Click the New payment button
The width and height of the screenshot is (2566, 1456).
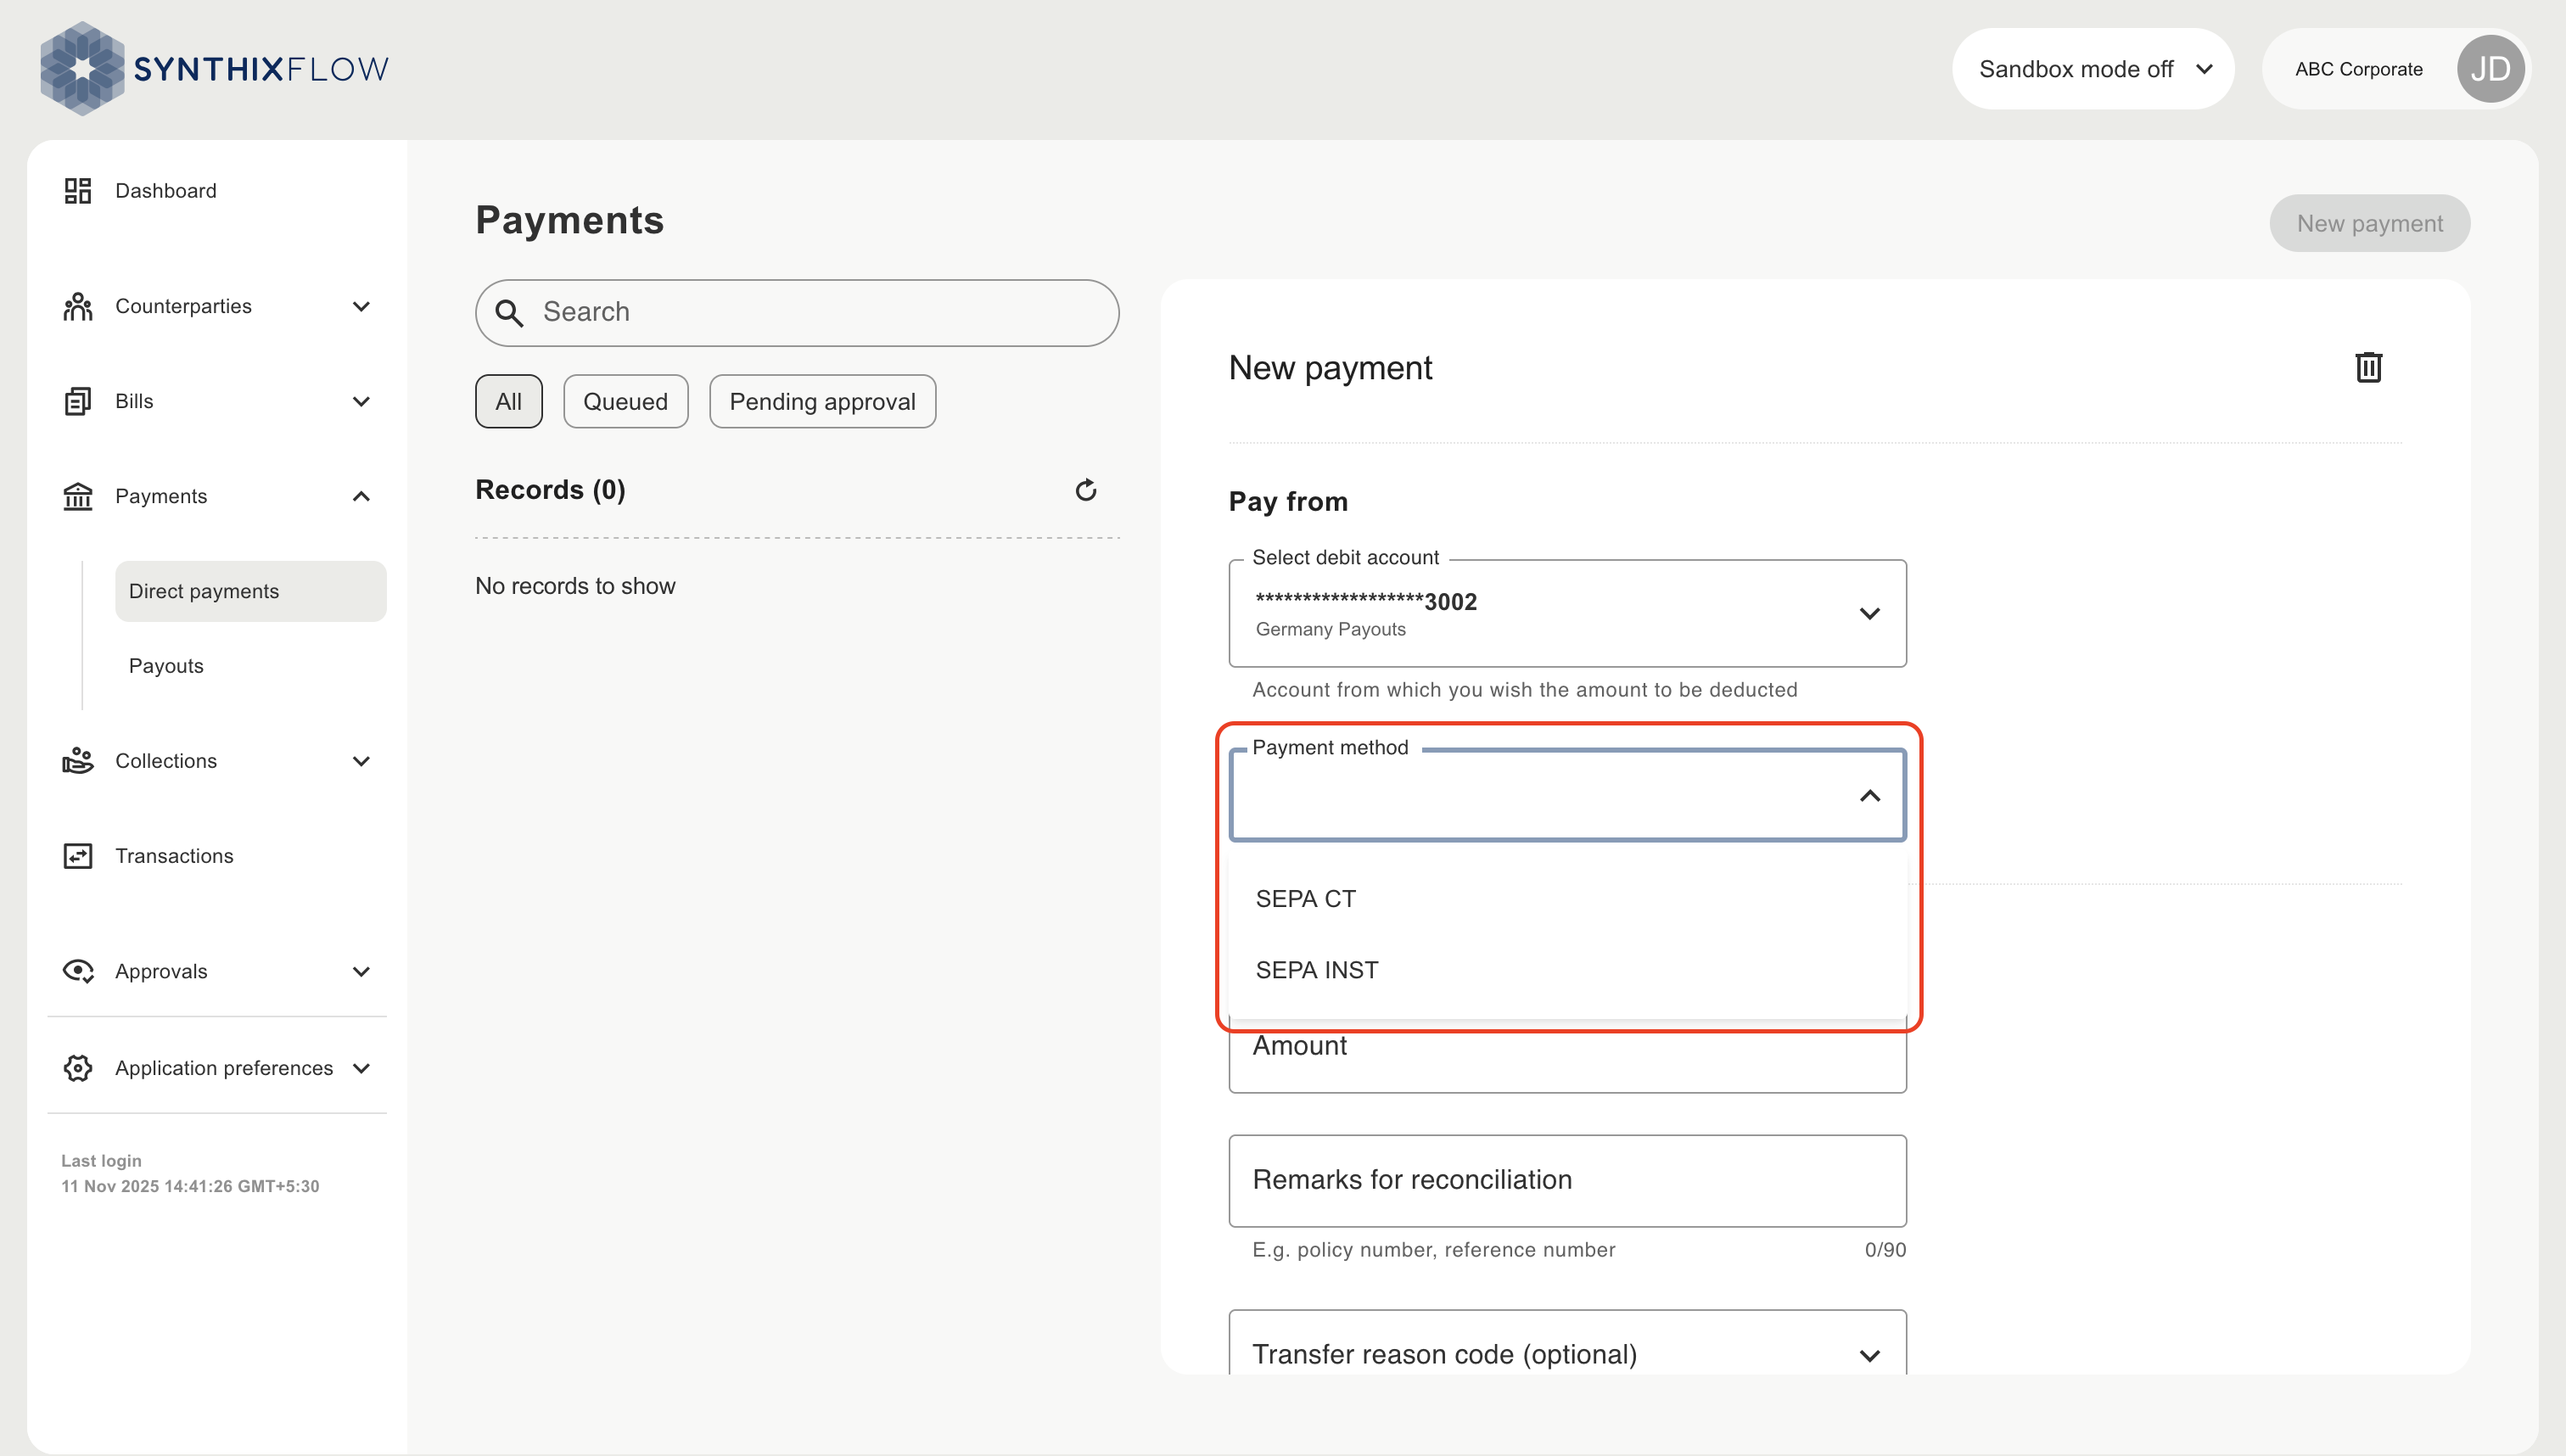tap(2370, 223)
